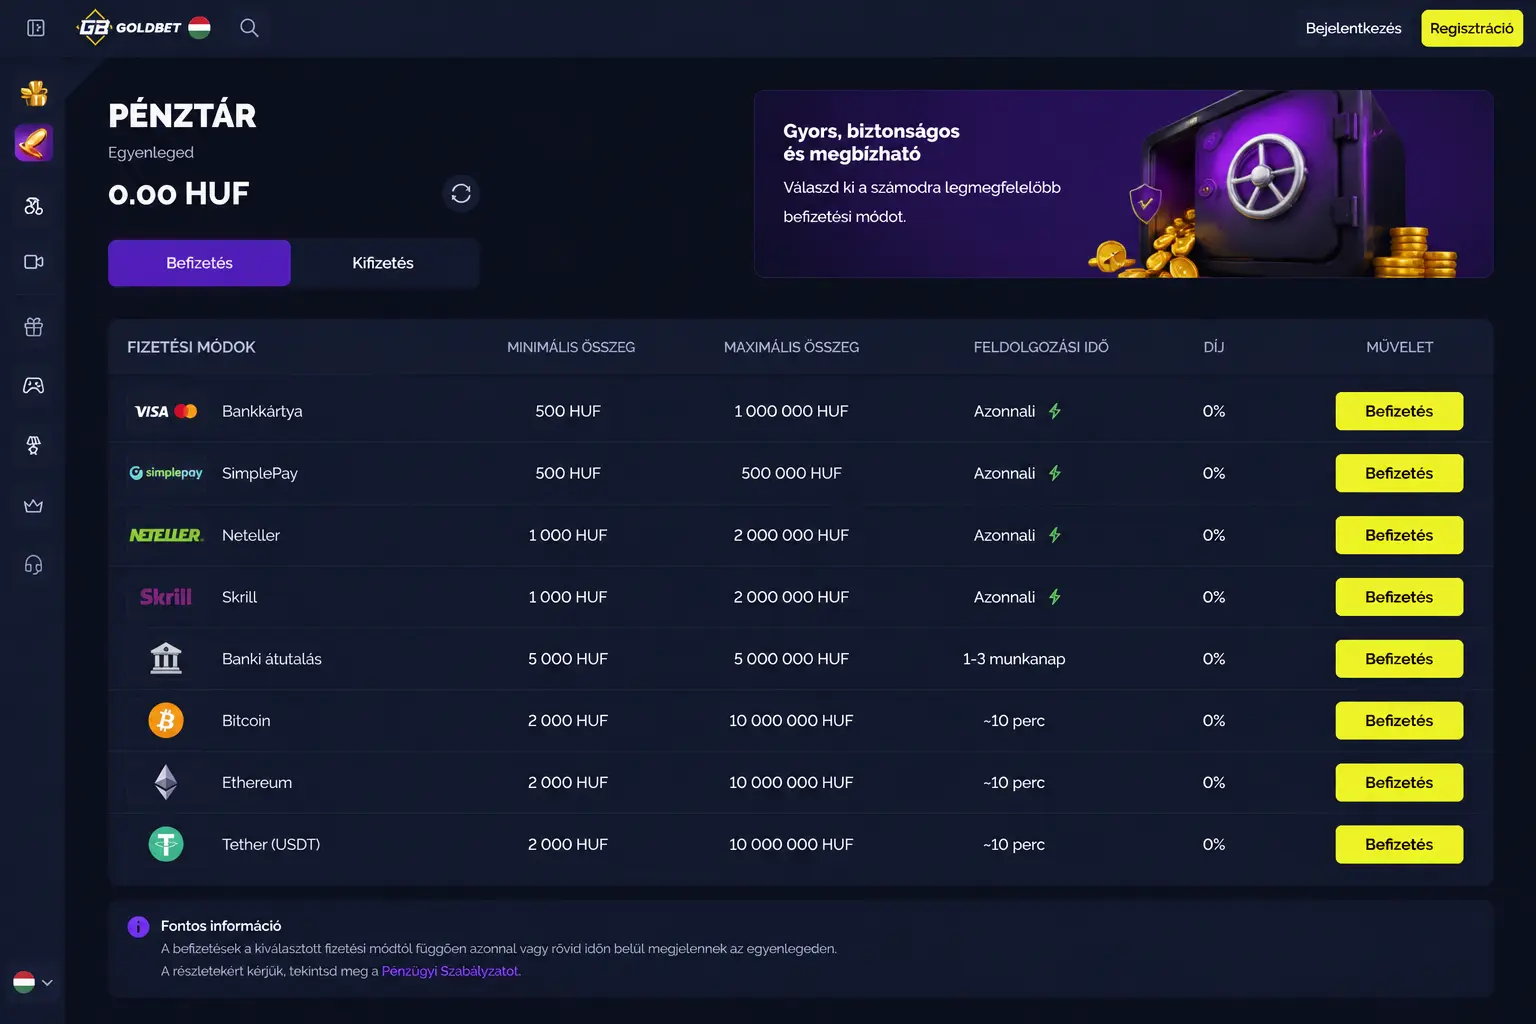Click Befizetés button for SimplePay

tap(1399, 473)
